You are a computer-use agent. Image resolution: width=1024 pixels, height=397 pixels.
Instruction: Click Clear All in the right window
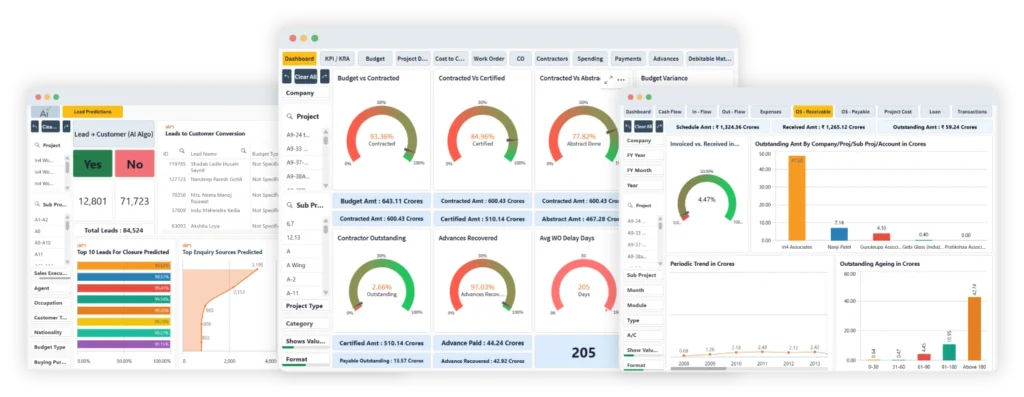[x=643, y=126]
